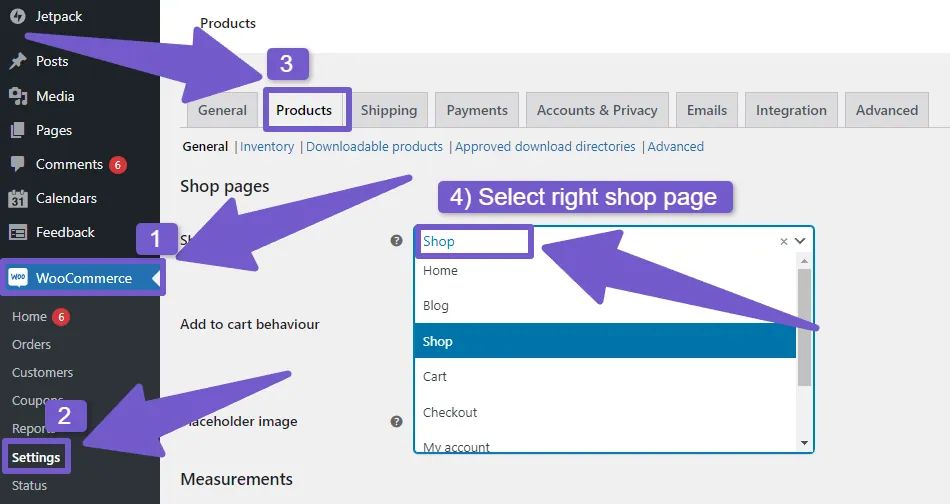Open the Integration settings tab

click(x=791, y=110)
